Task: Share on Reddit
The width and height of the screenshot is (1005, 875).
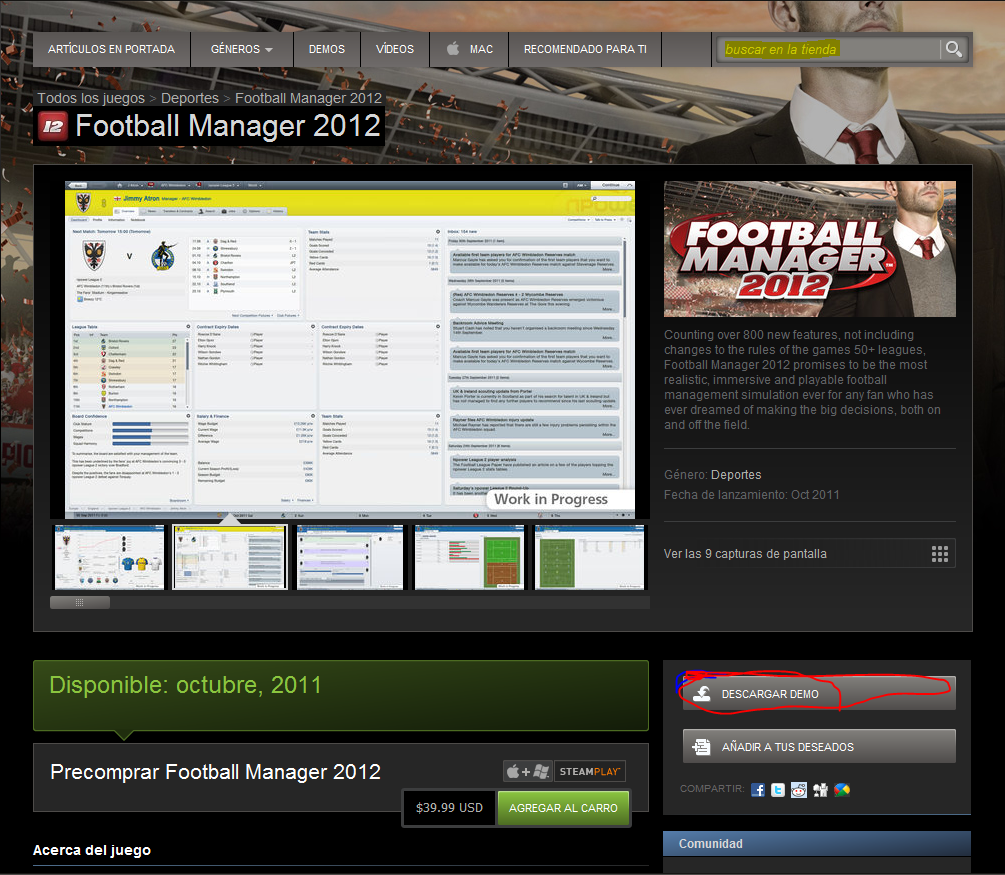Action: point(799,790)
